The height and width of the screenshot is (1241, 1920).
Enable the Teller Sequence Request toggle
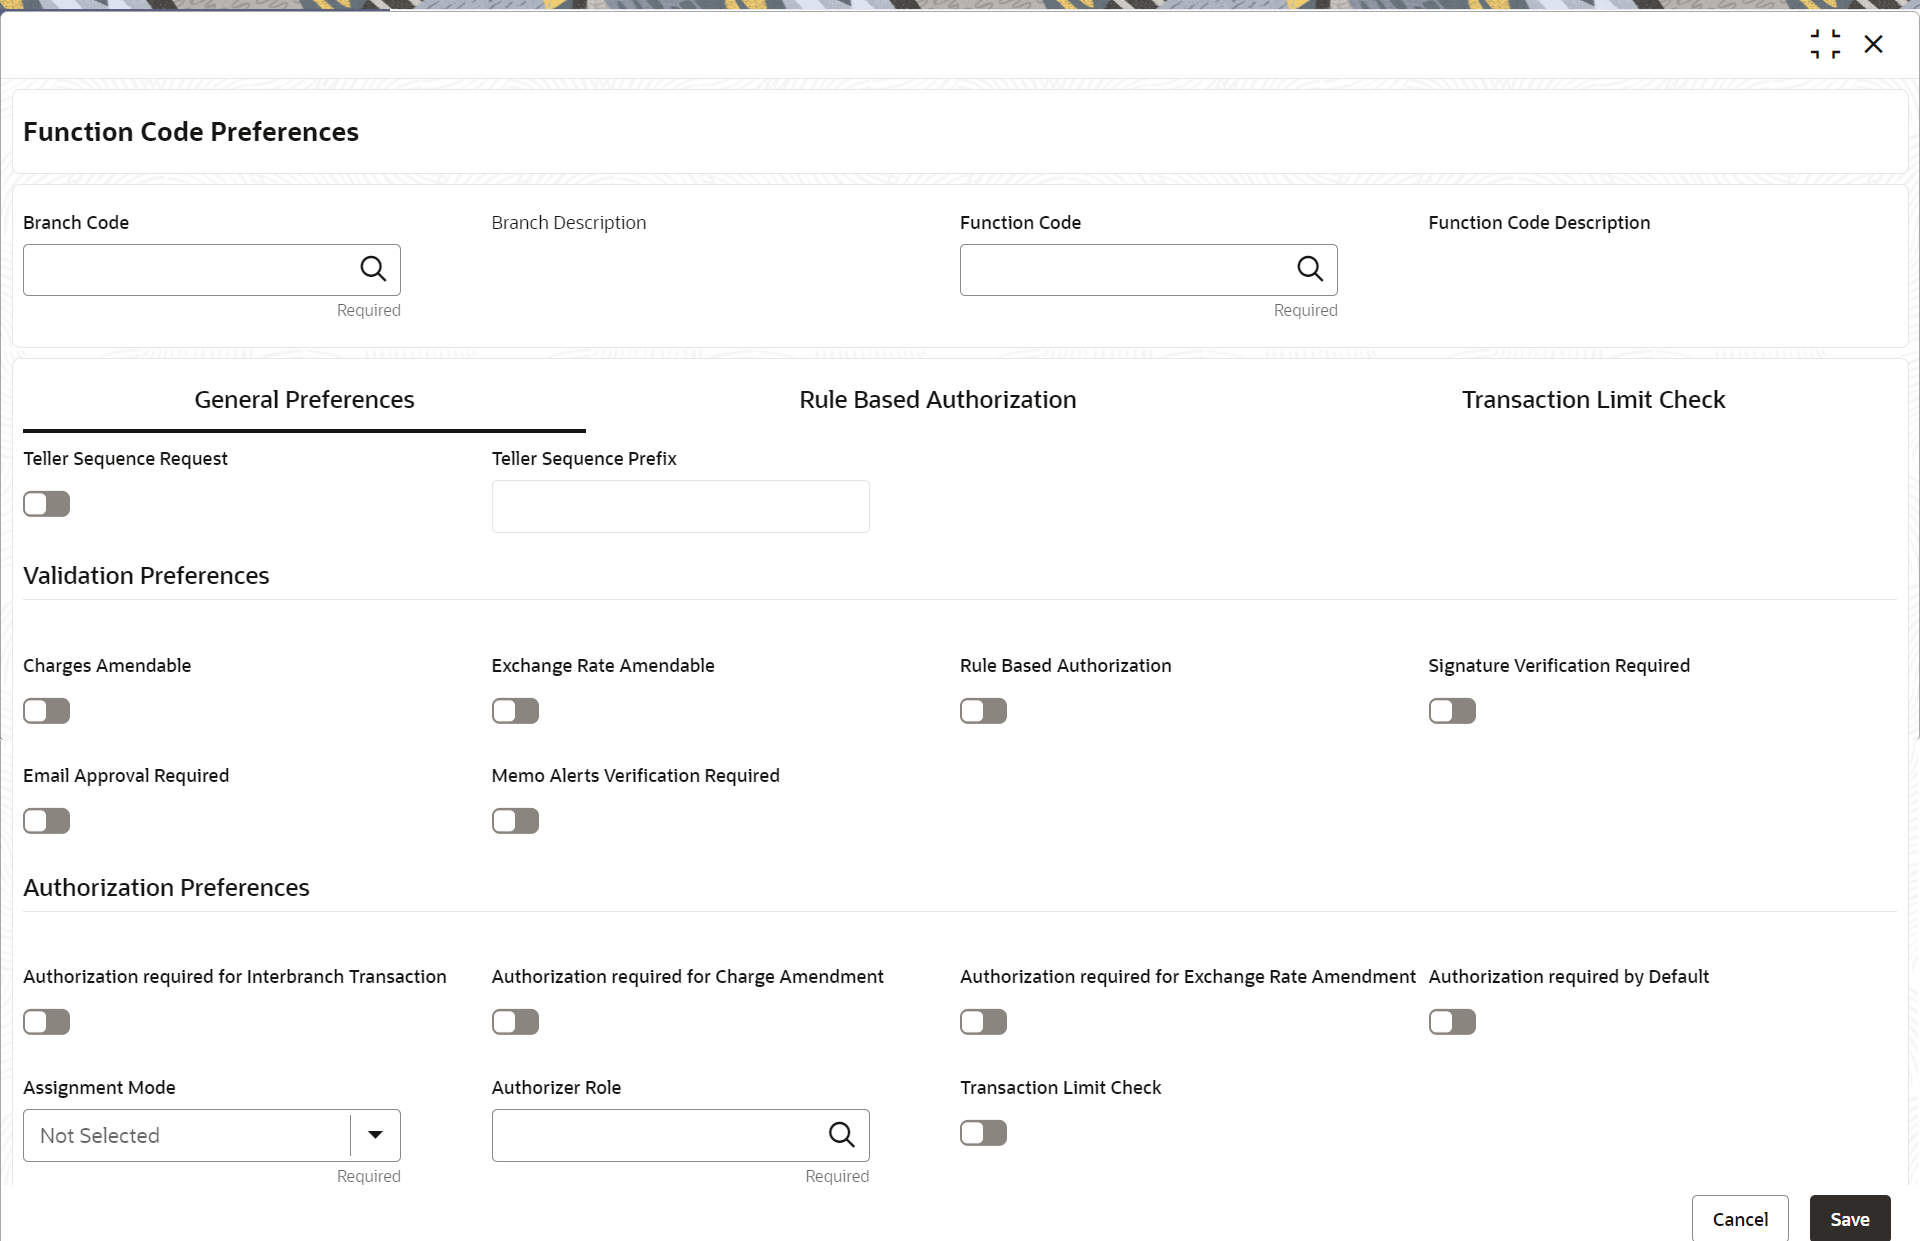[x=47, y=504]
